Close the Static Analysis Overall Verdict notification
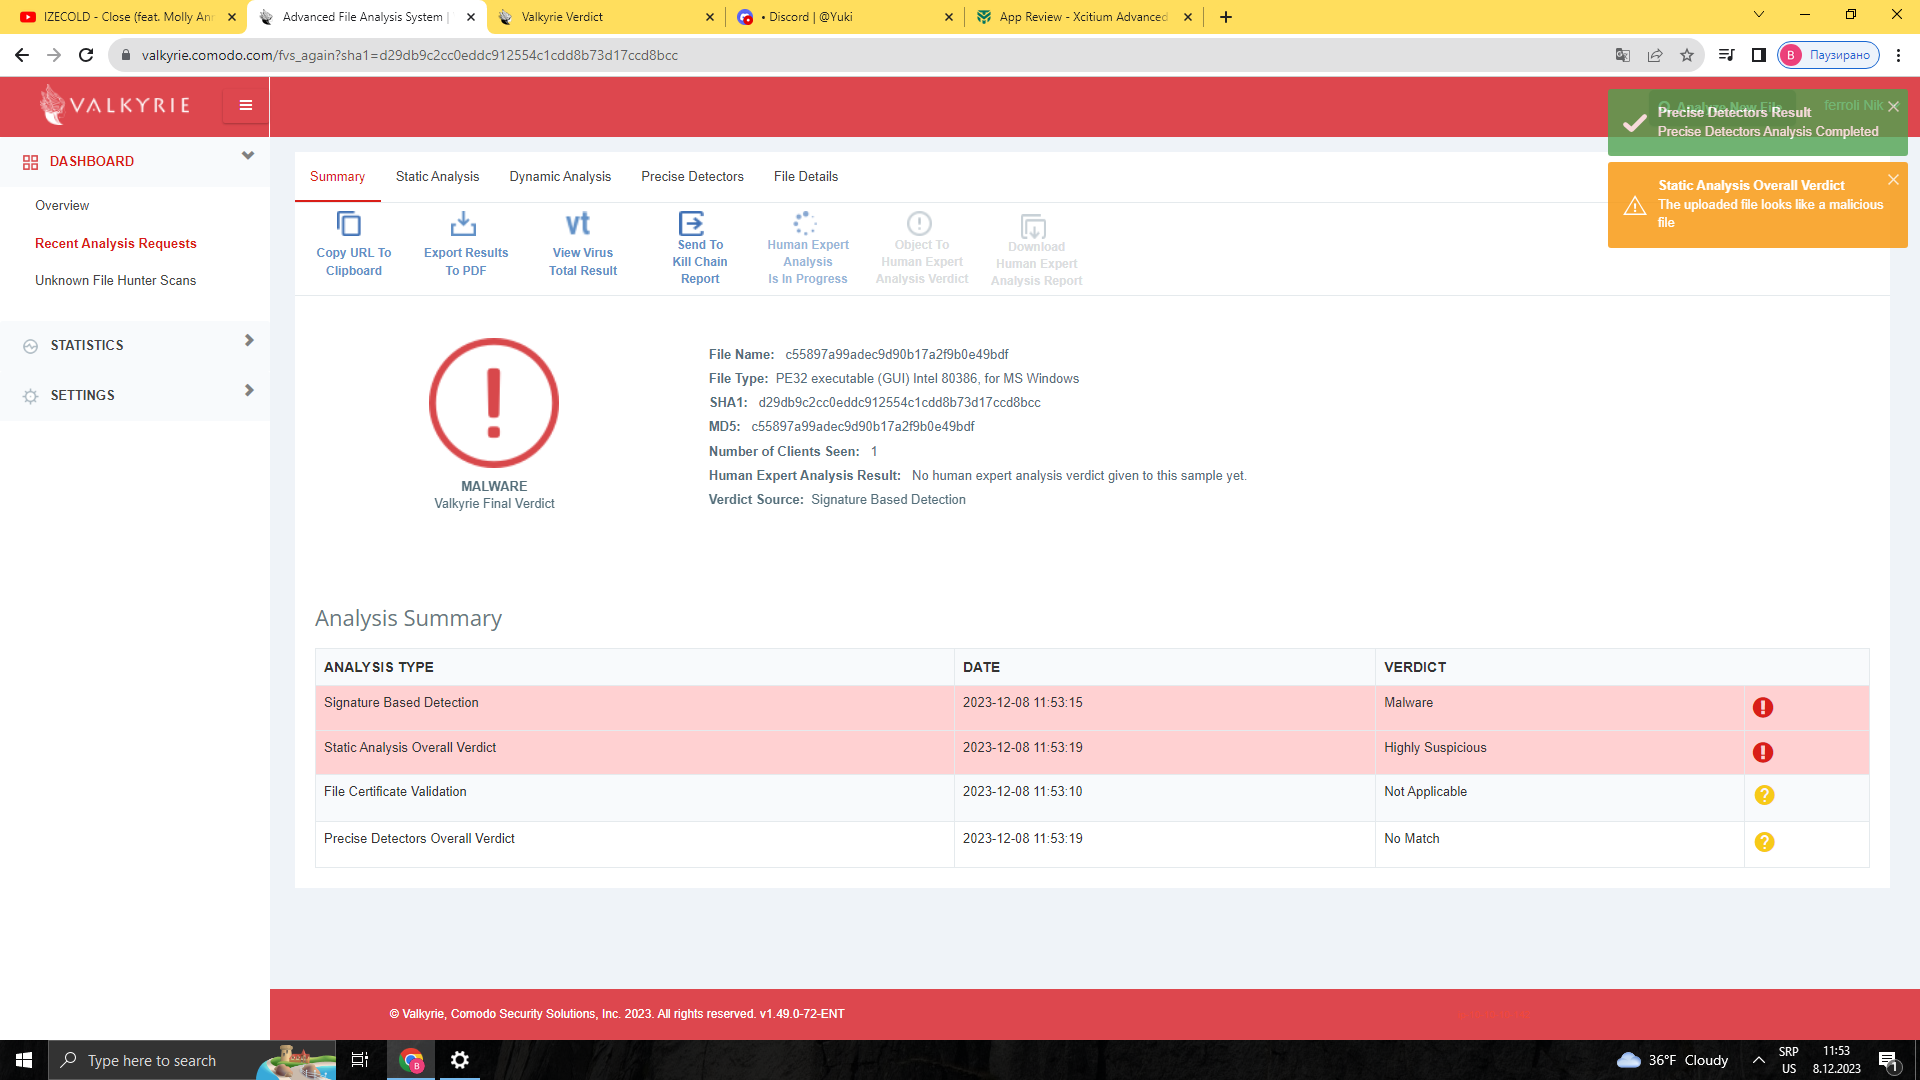Screen dimensions: 1920x1080 tap(1893, 180)
